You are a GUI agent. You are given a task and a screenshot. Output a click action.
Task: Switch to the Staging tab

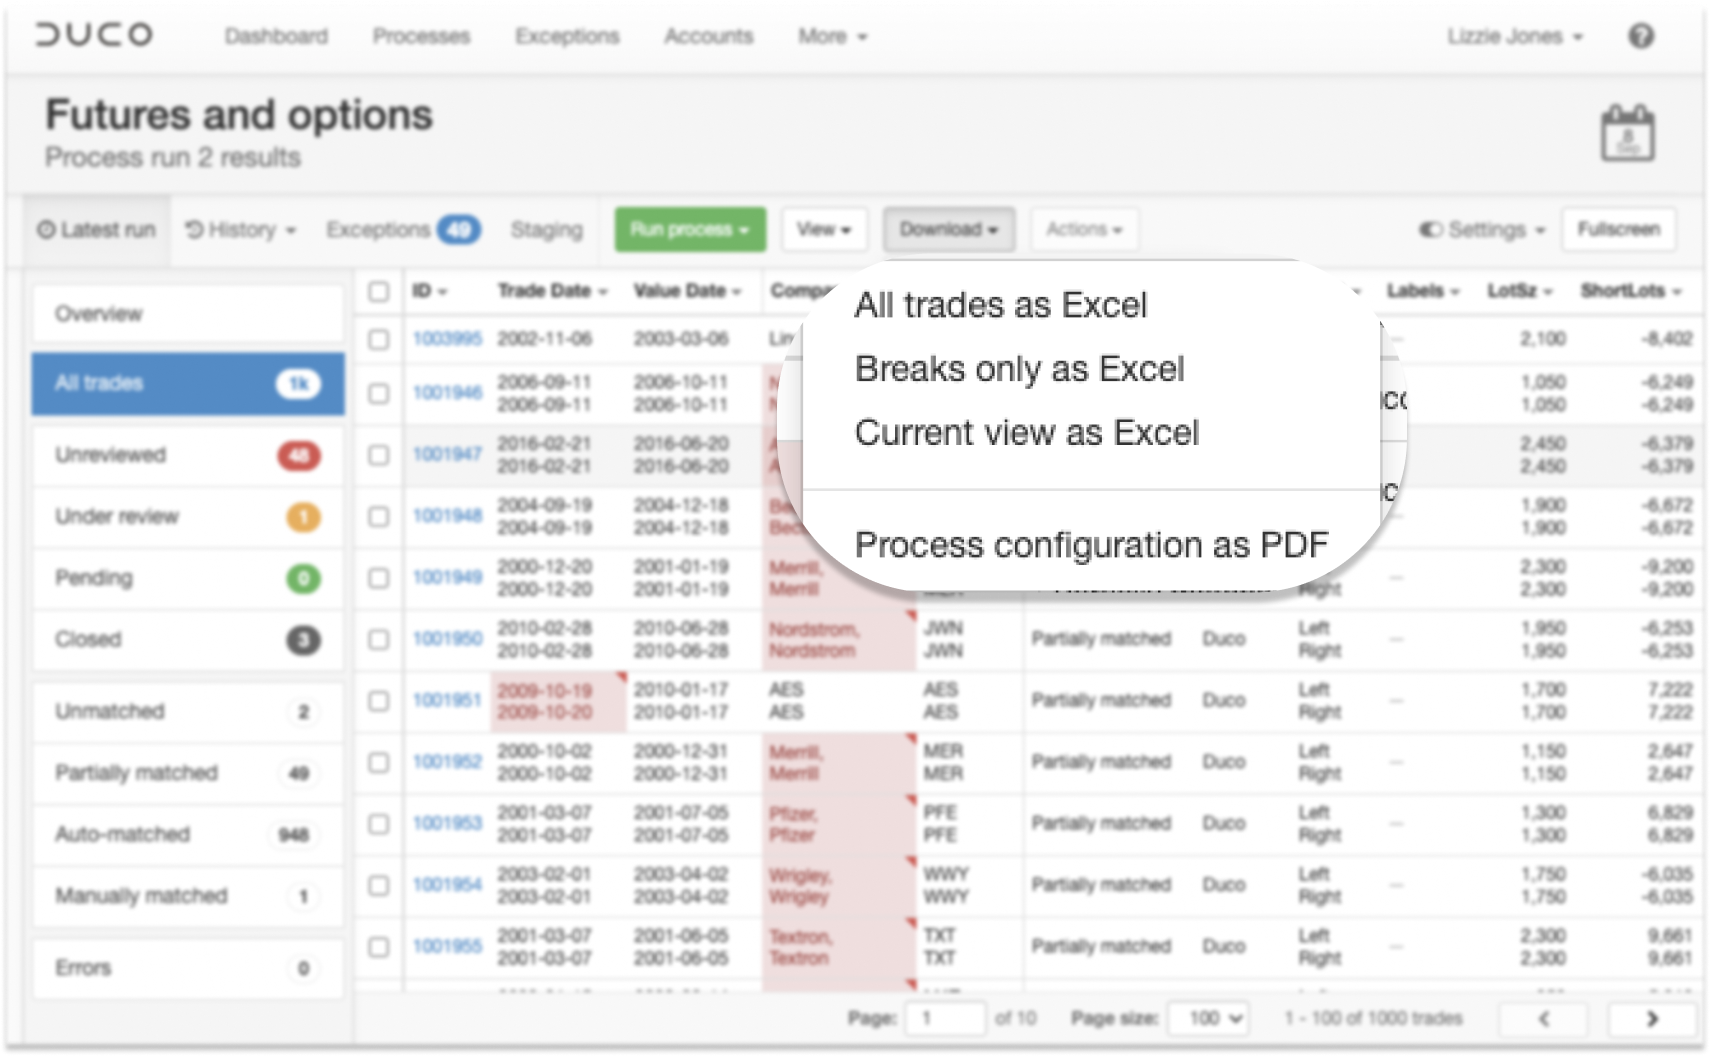click(546, 230)
